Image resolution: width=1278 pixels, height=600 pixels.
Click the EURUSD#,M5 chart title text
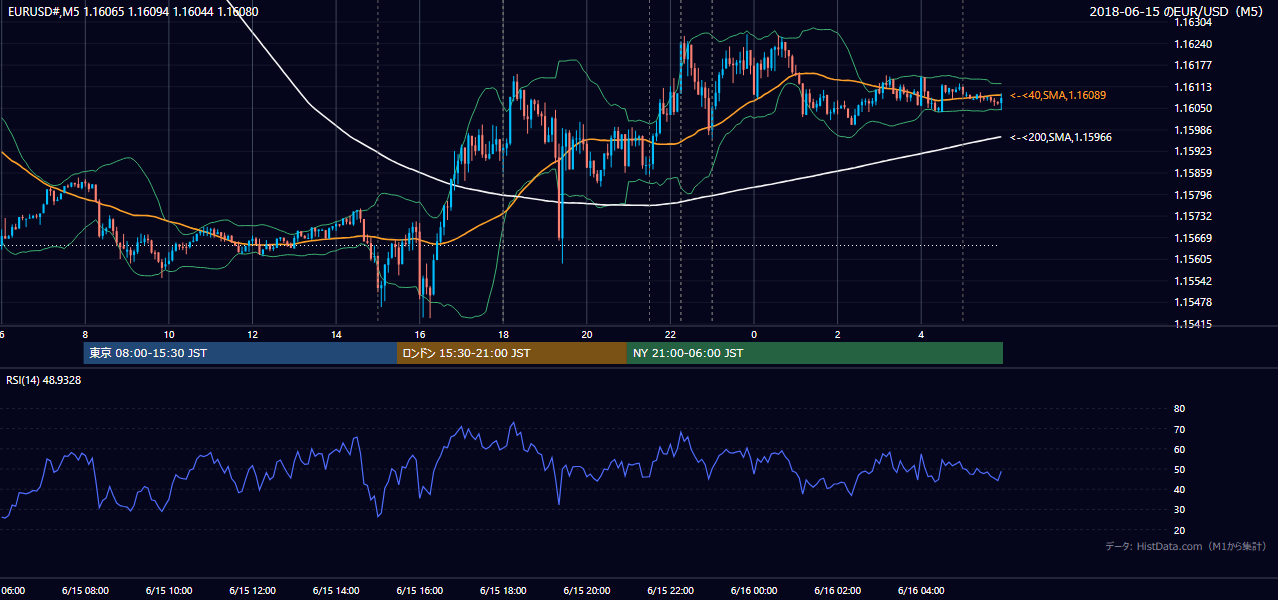(x=132, y=12)
